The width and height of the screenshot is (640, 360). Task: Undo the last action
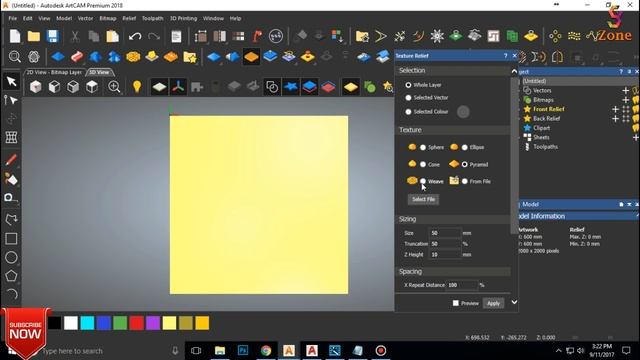coord(135,36)
